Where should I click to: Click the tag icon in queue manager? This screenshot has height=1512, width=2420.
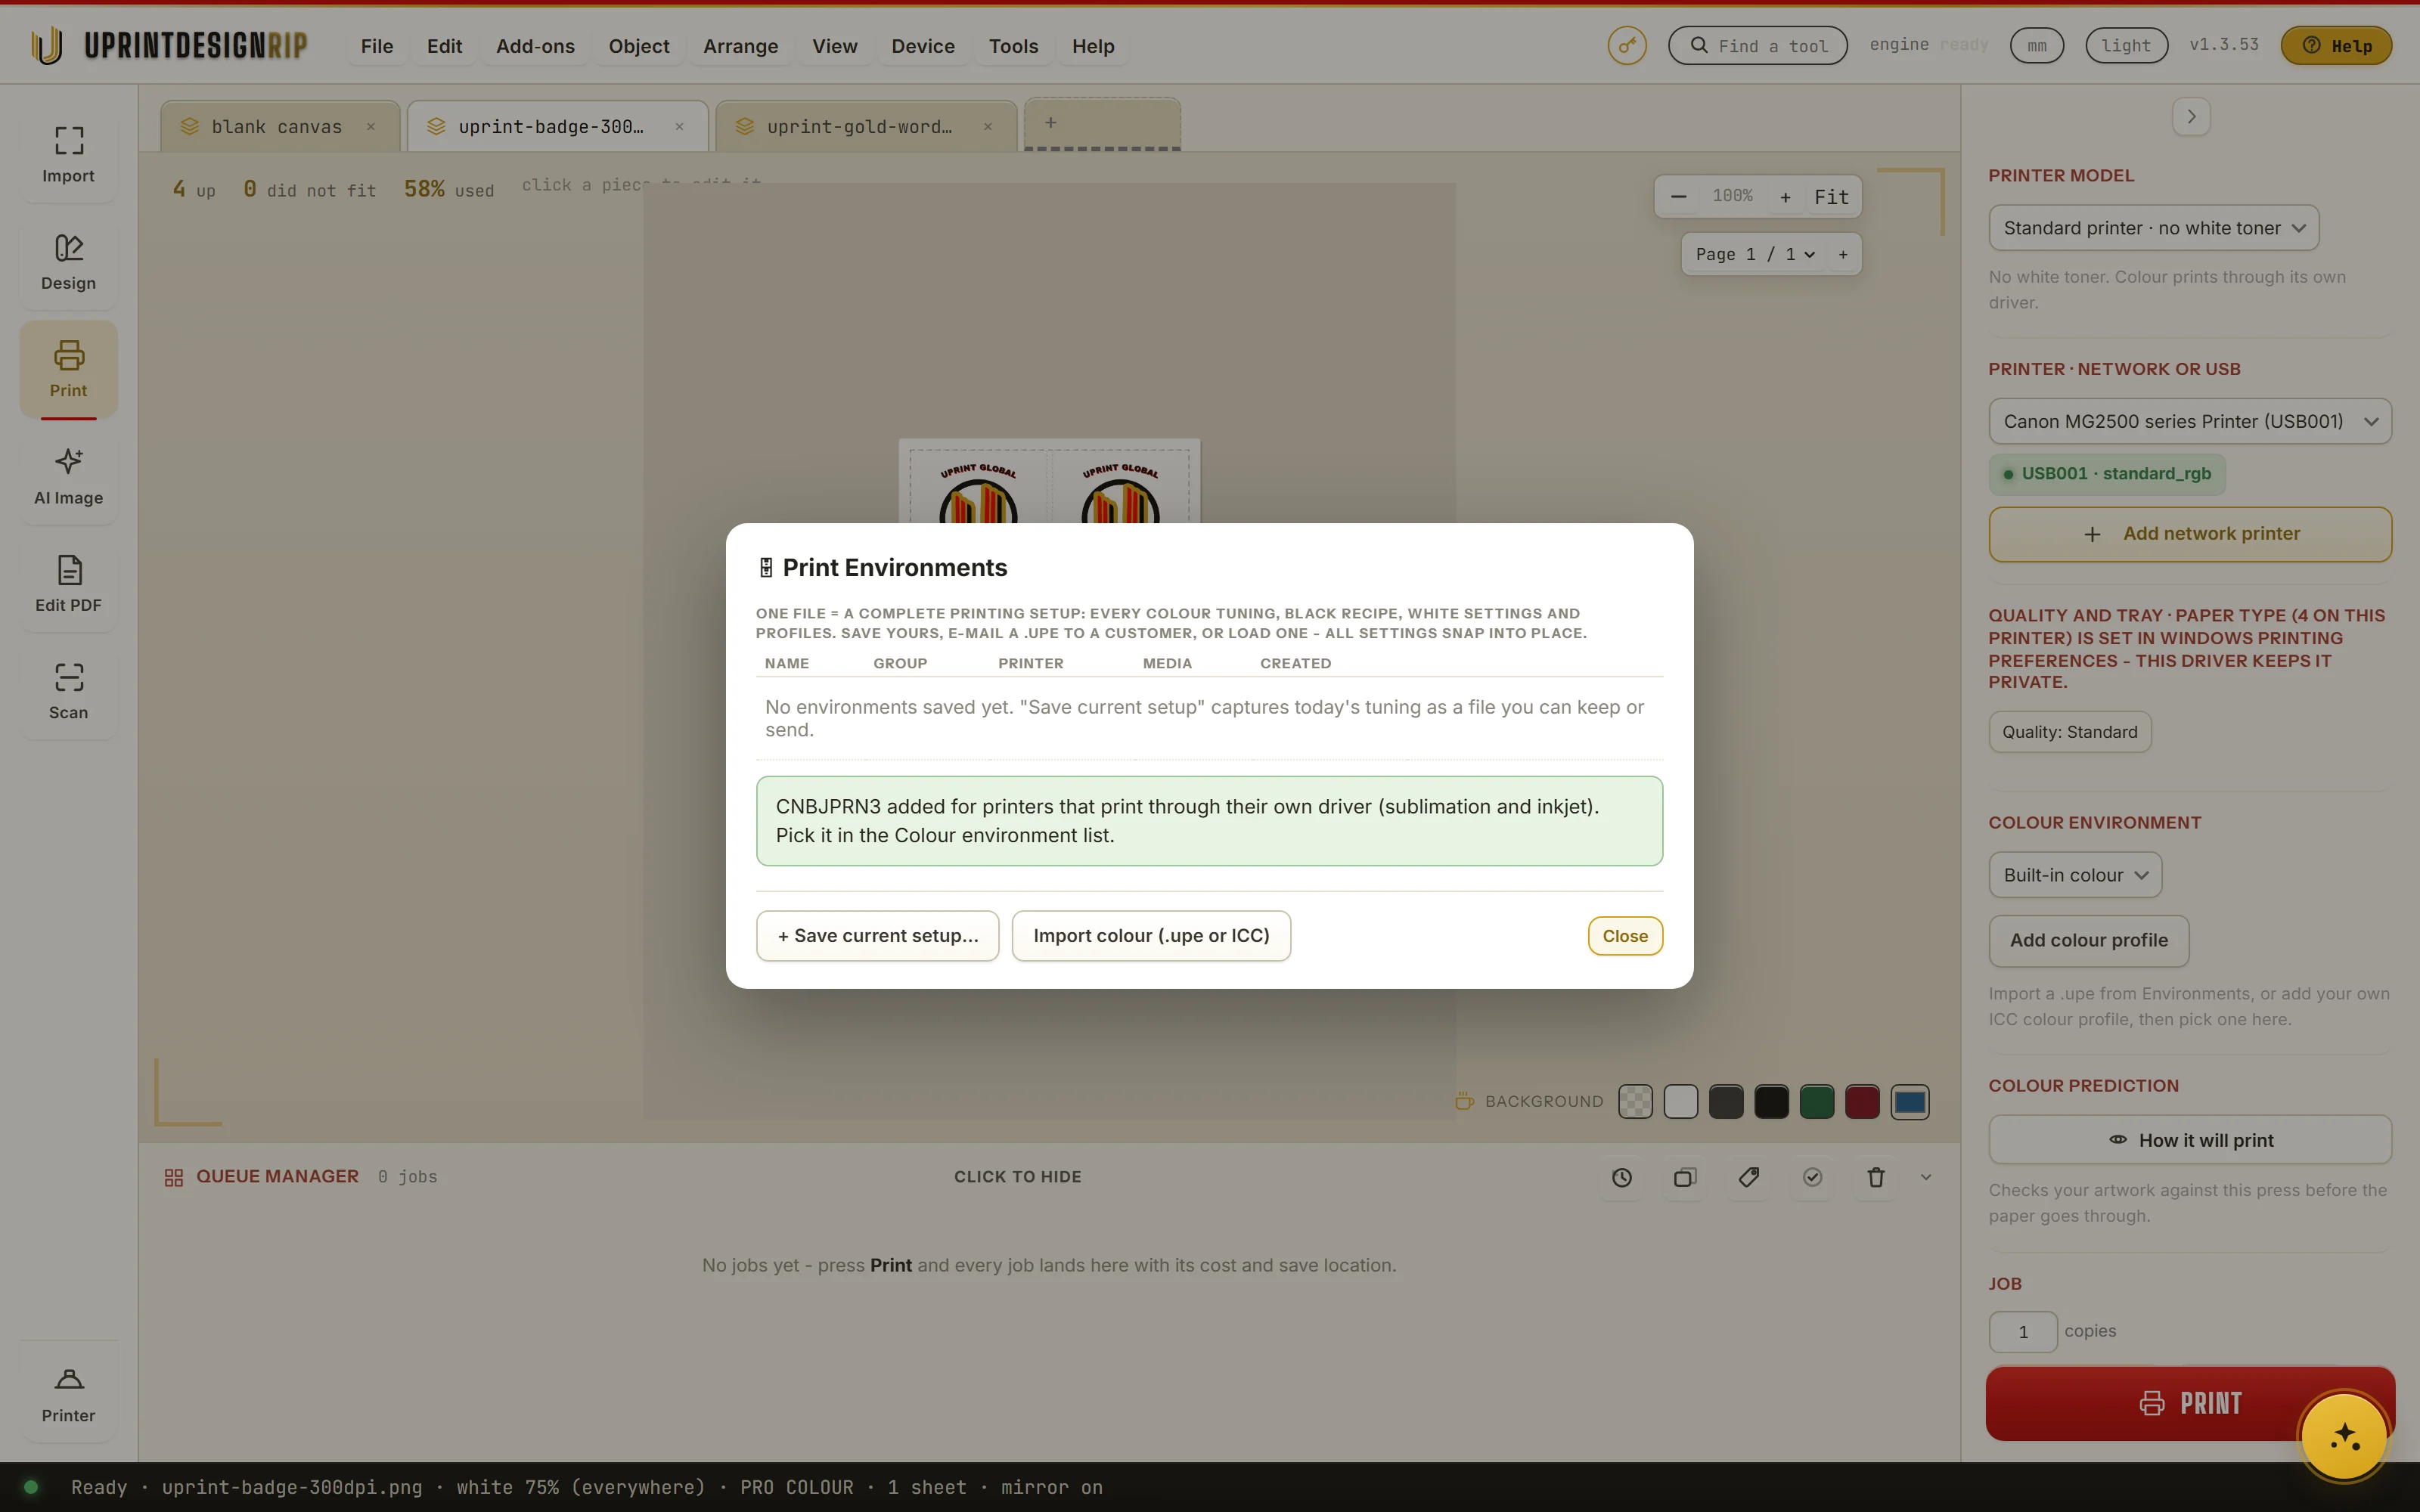(1749, 1177)
